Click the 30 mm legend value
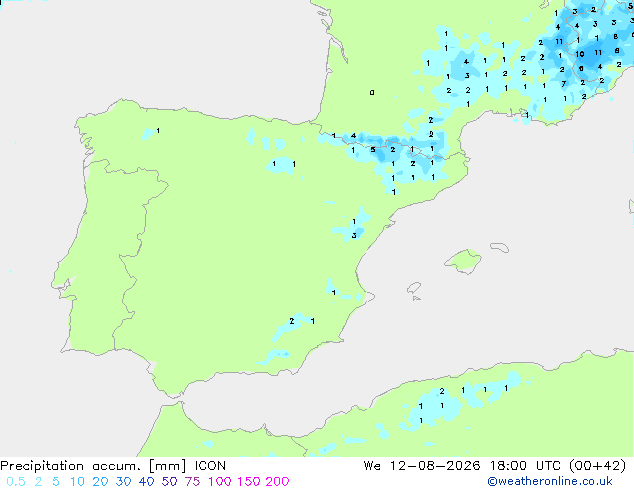The image size is (634, 490). coord(123,482)
